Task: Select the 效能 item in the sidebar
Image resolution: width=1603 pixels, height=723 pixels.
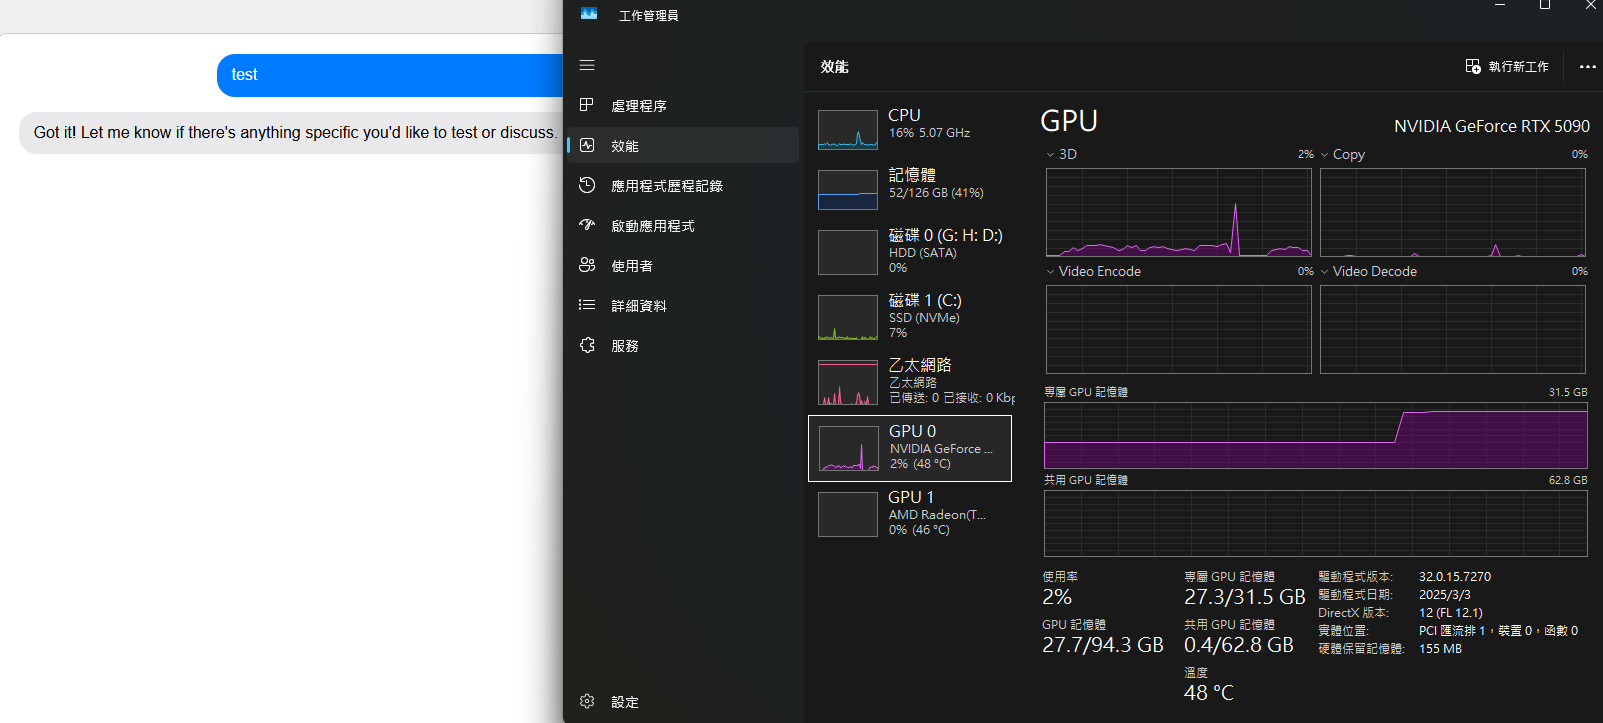Action: [683, 146]
